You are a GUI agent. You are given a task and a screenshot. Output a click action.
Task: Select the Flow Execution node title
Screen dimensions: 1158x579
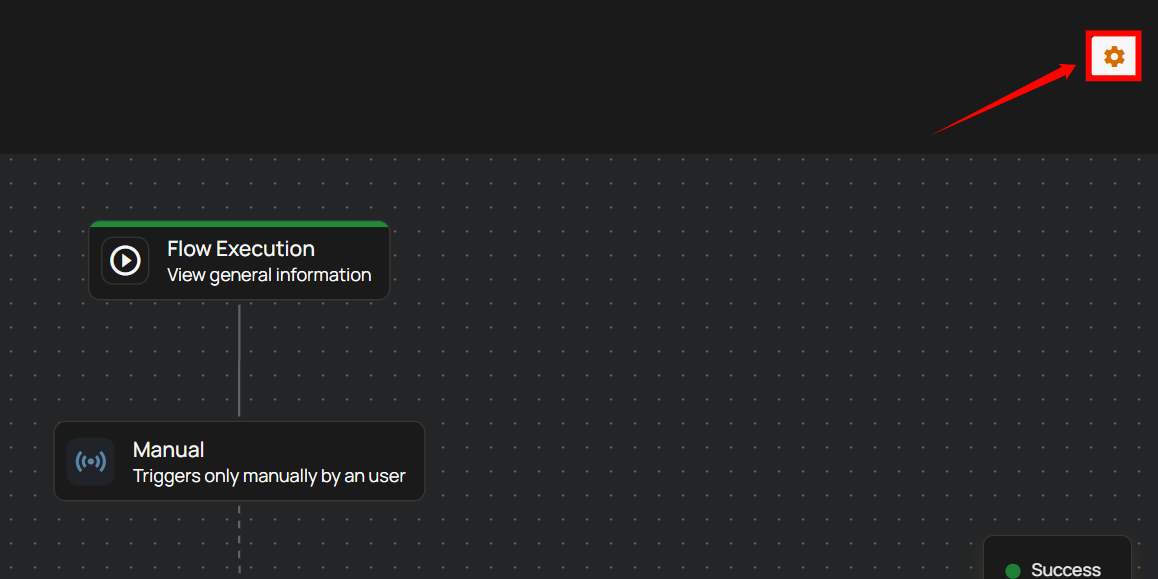point(240,249)
